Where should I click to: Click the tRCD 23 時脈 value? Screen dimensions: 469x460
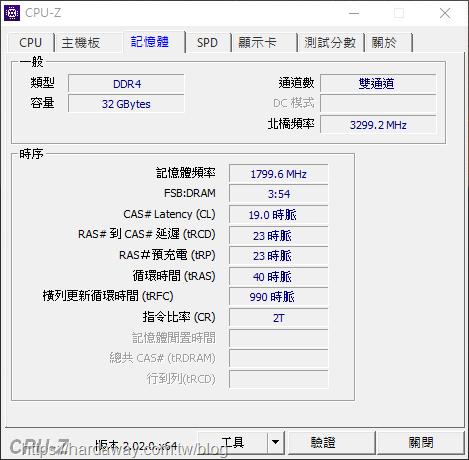click(x=279, y=235)
